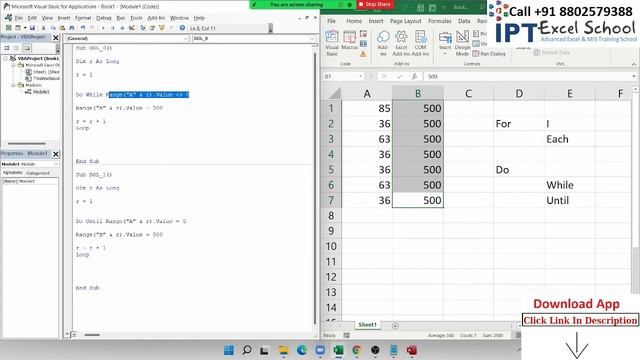Open the Excel Name Box dropdown
Image resolution: width=640 pixels, height=360 pixels.
(360, 76)
